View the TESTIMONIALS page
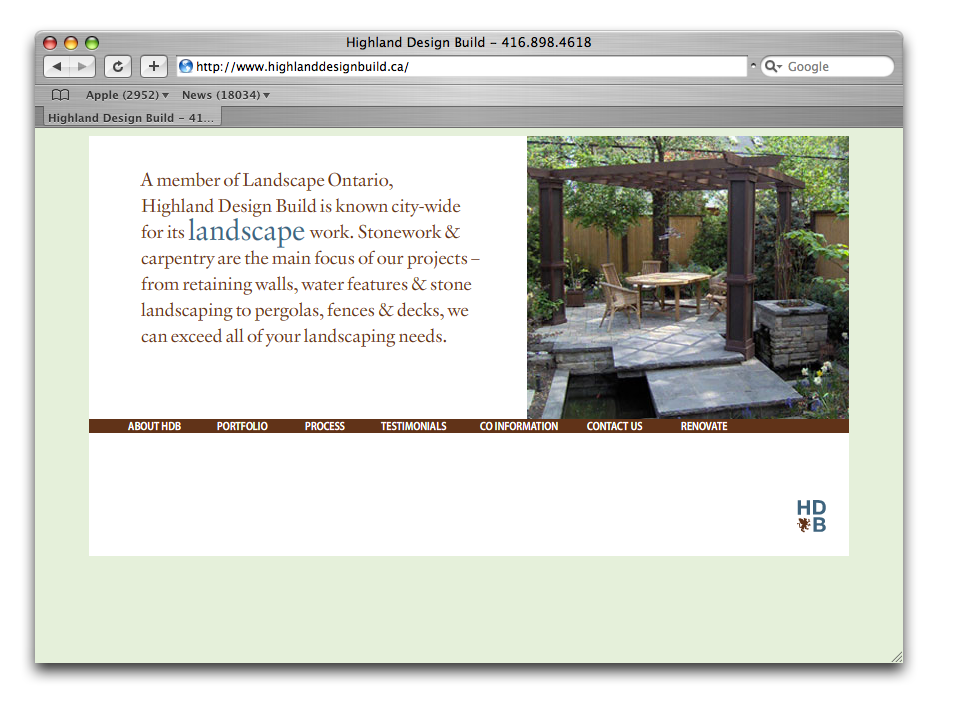The height and width of the screenshot is (718, 963). [413, 426]
